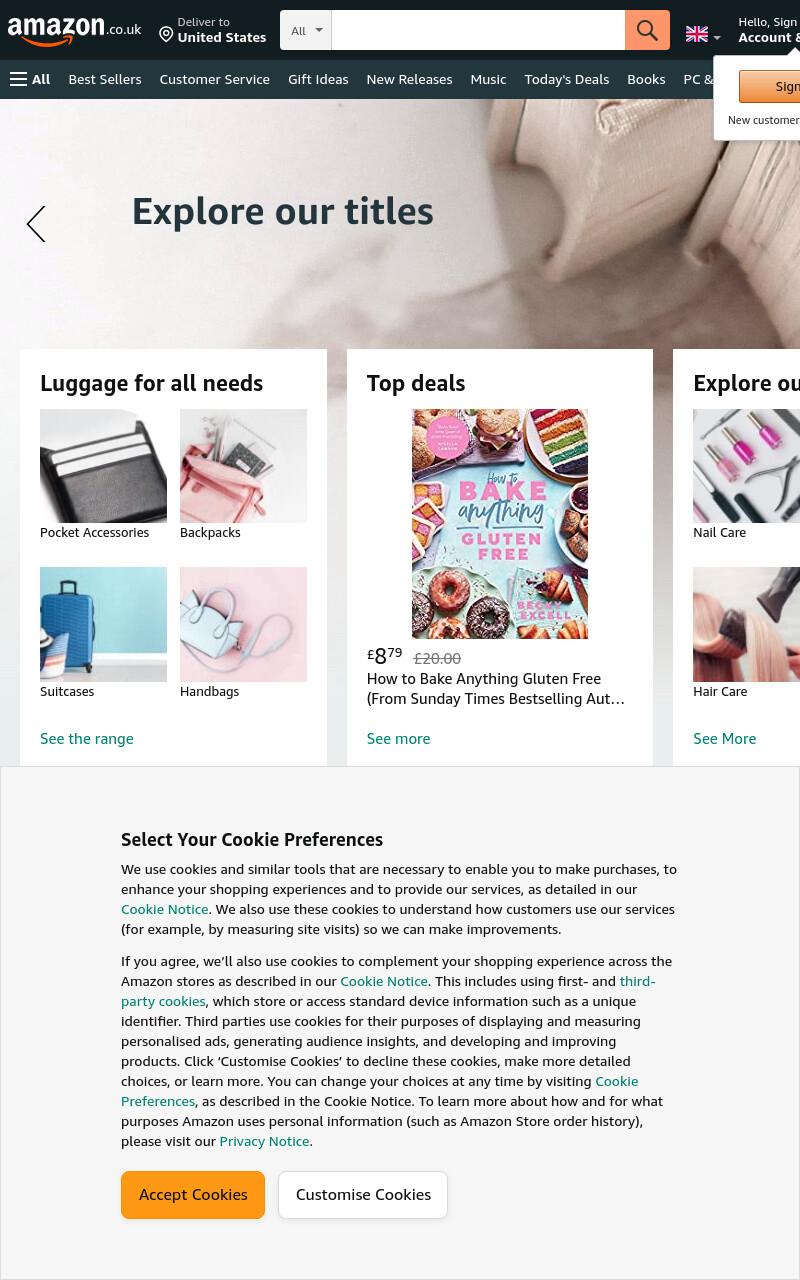Open the Suitcases category image
Screen dimensions: 800x1280
tap(103, 624)
